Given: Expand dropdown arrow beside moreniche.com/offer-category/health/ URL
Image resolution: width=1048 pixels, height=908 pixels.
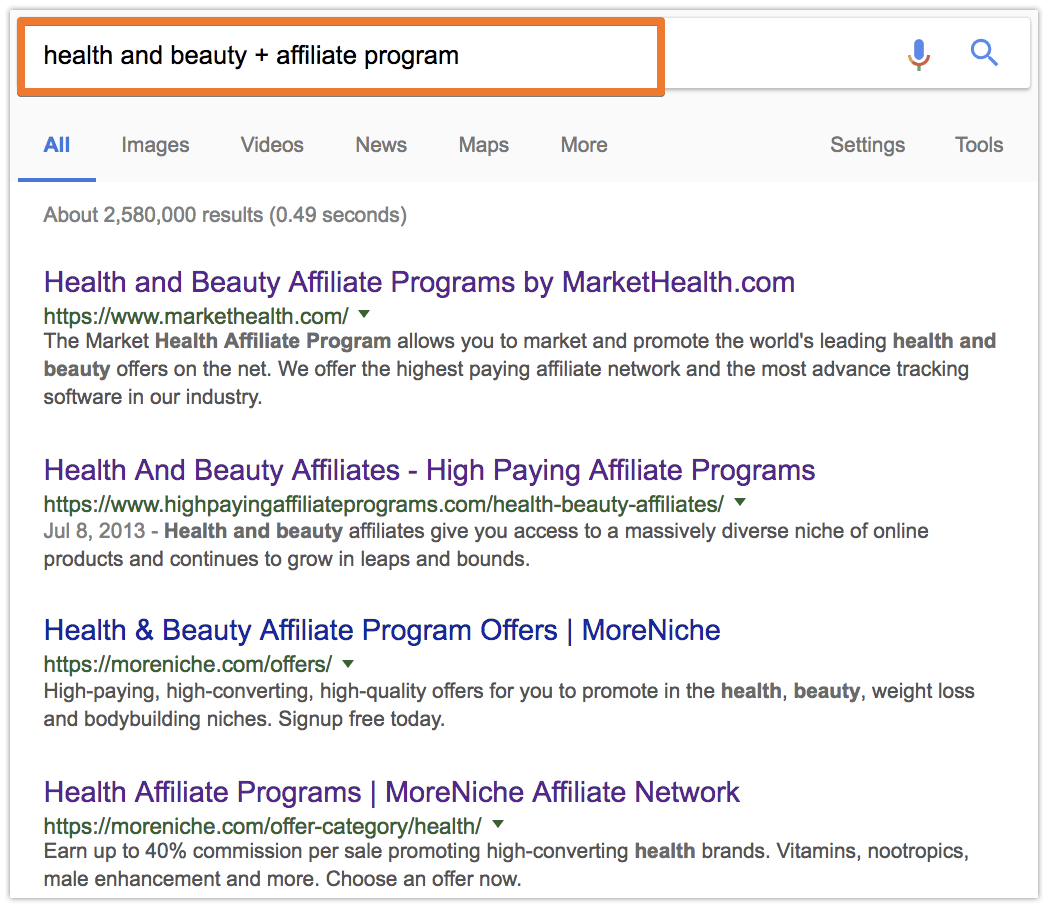Looking at the screenshot, I should [497, 824].
